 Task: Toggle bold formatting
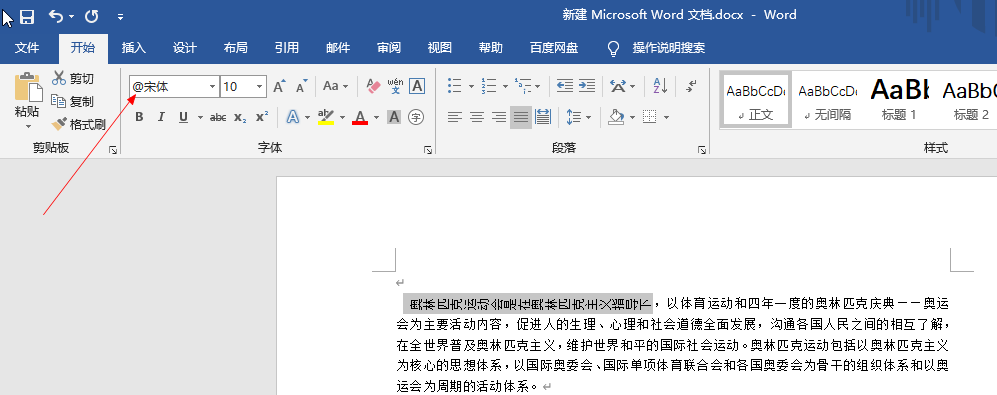pyautogui.click(x=139, y=117)
